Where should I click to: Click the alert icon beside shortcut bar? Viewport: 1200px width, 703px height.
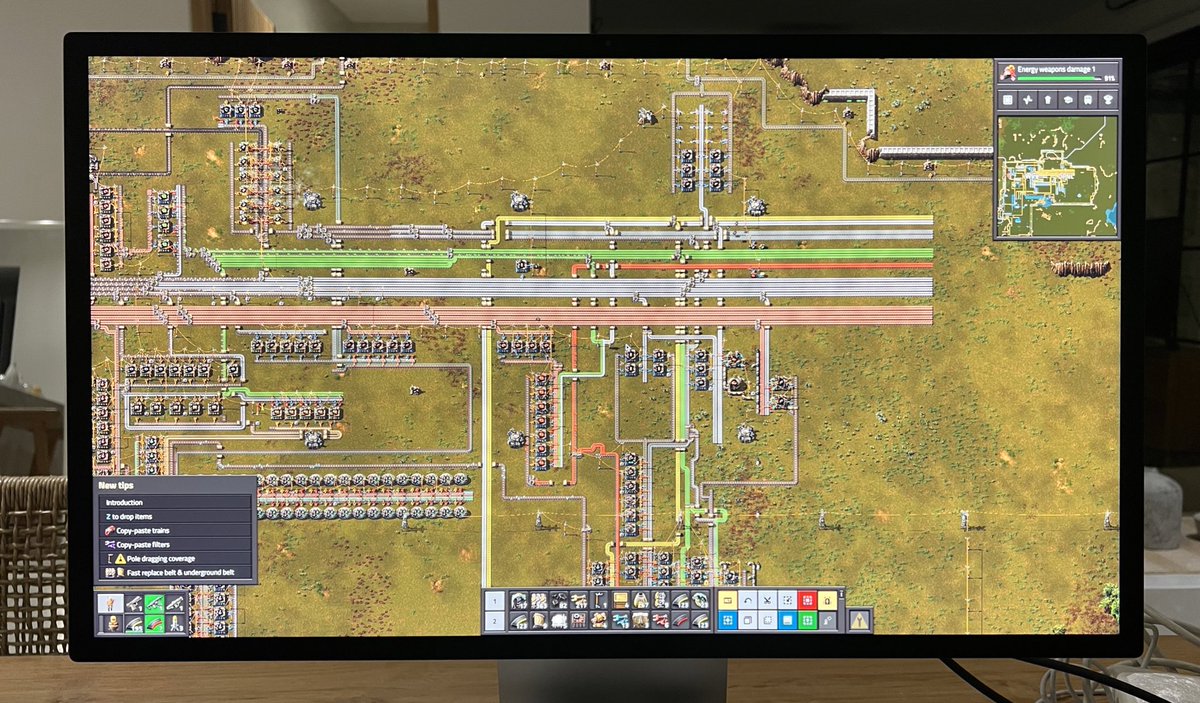[858, 621]
